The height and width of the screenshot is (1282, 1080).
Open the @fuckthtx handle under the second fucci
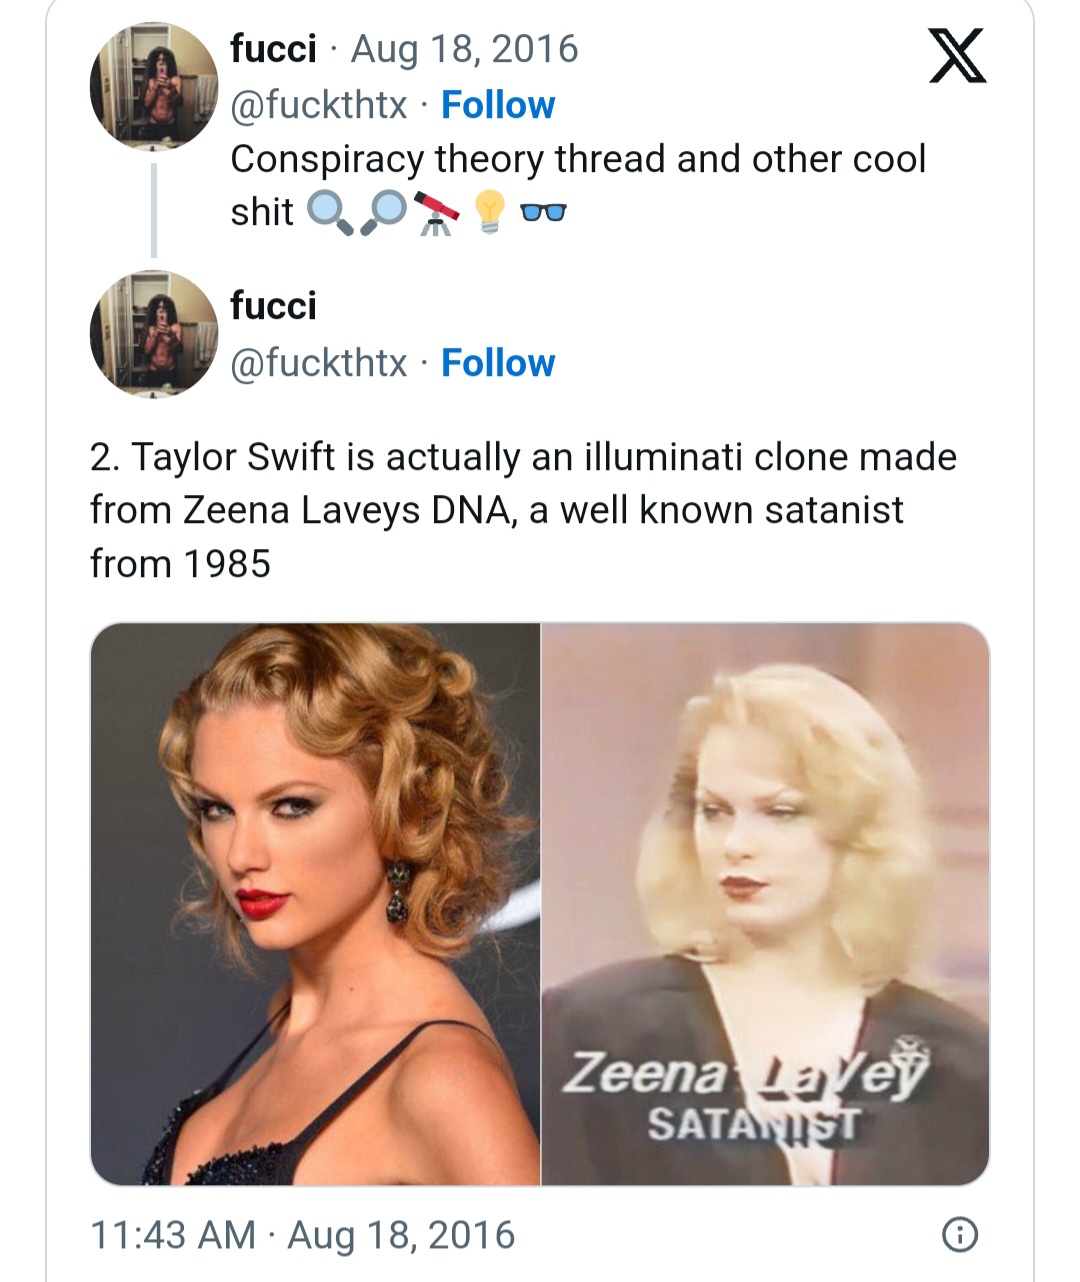319,363
